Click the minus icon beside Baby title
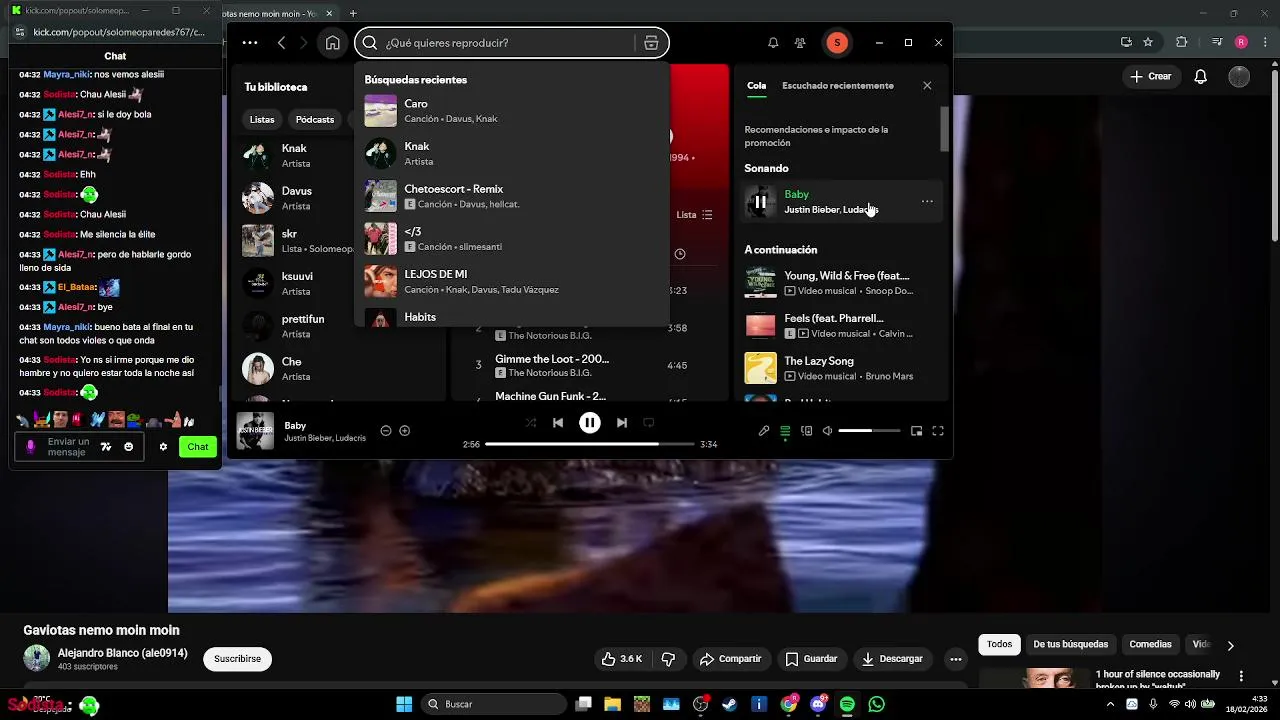This screenshot has height=720, width=1280. coord(386,431)
